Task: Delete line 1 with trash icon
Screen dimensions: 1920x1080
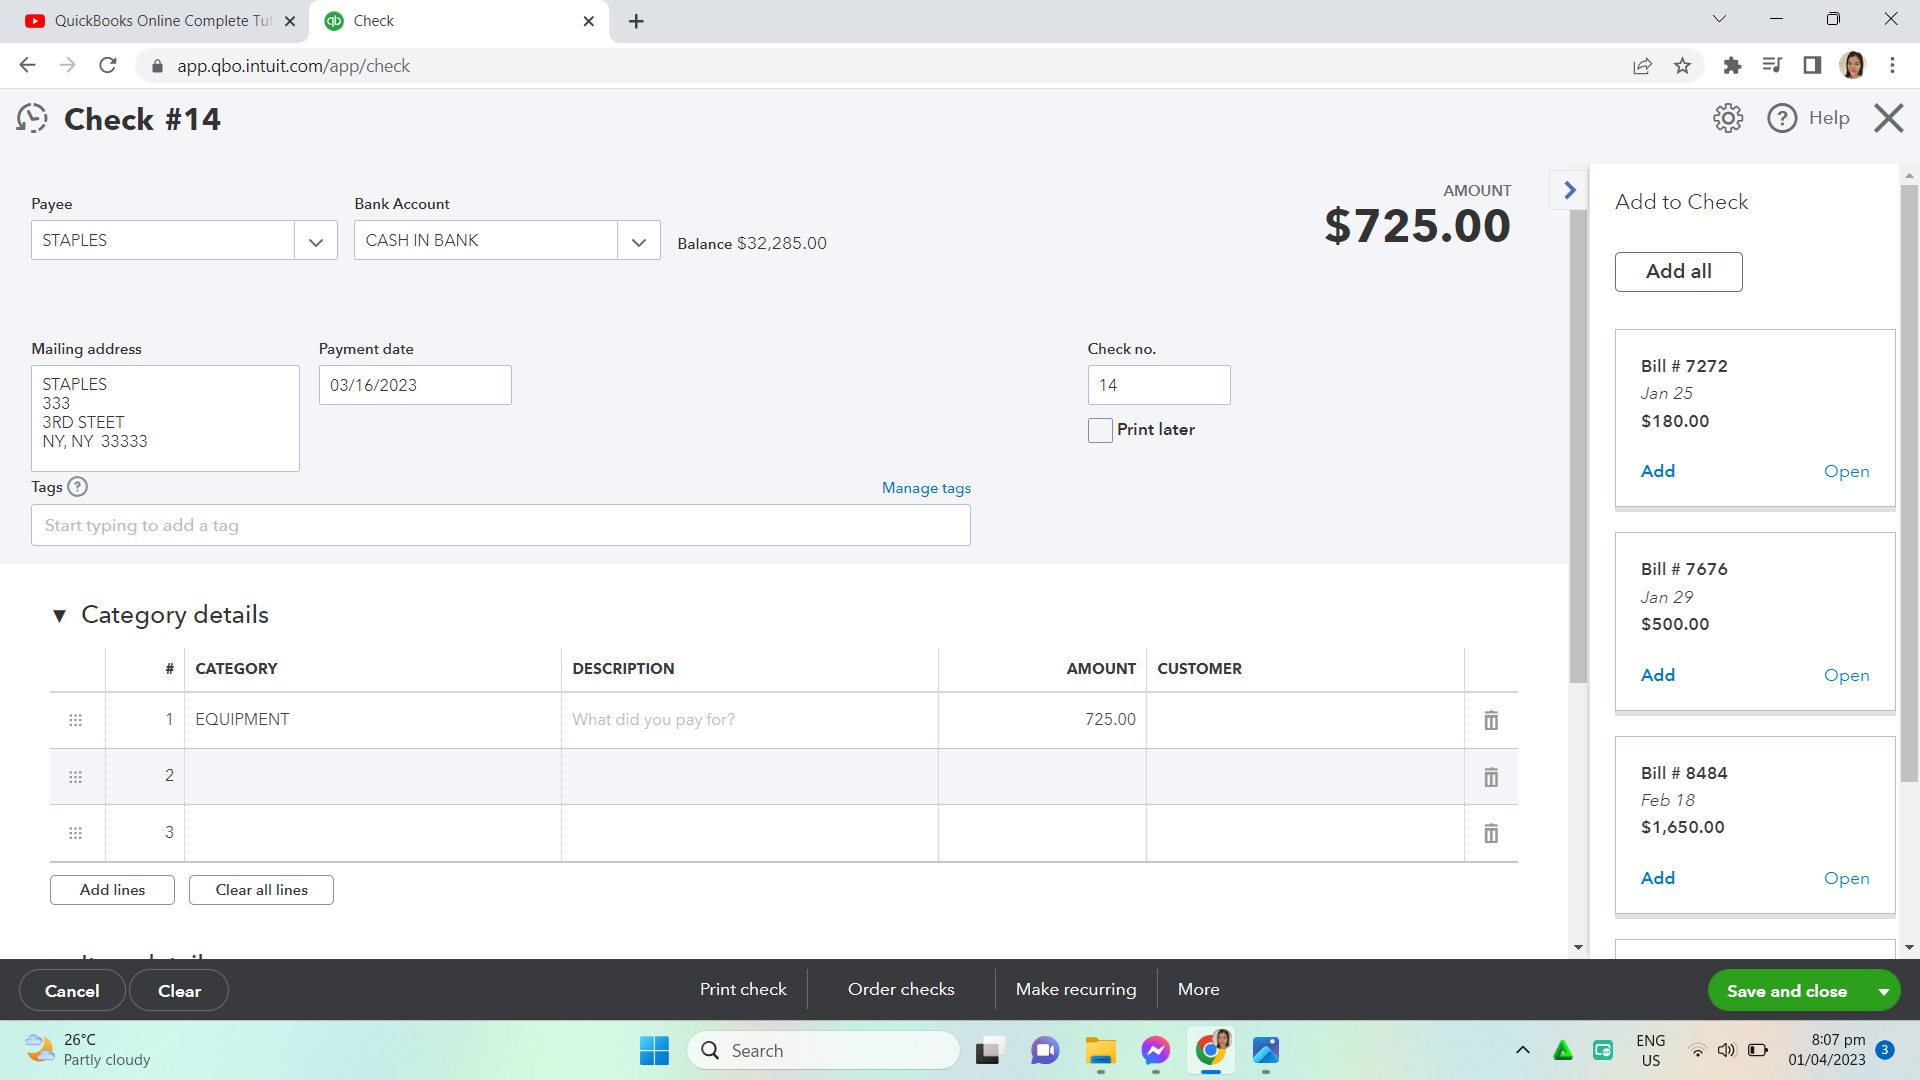Action: [x=1490, y=720]
